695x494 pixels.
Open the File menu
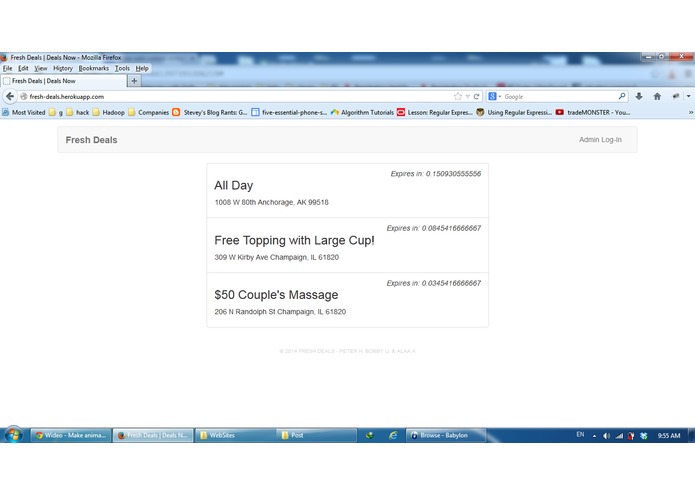[x=8, y=68]
